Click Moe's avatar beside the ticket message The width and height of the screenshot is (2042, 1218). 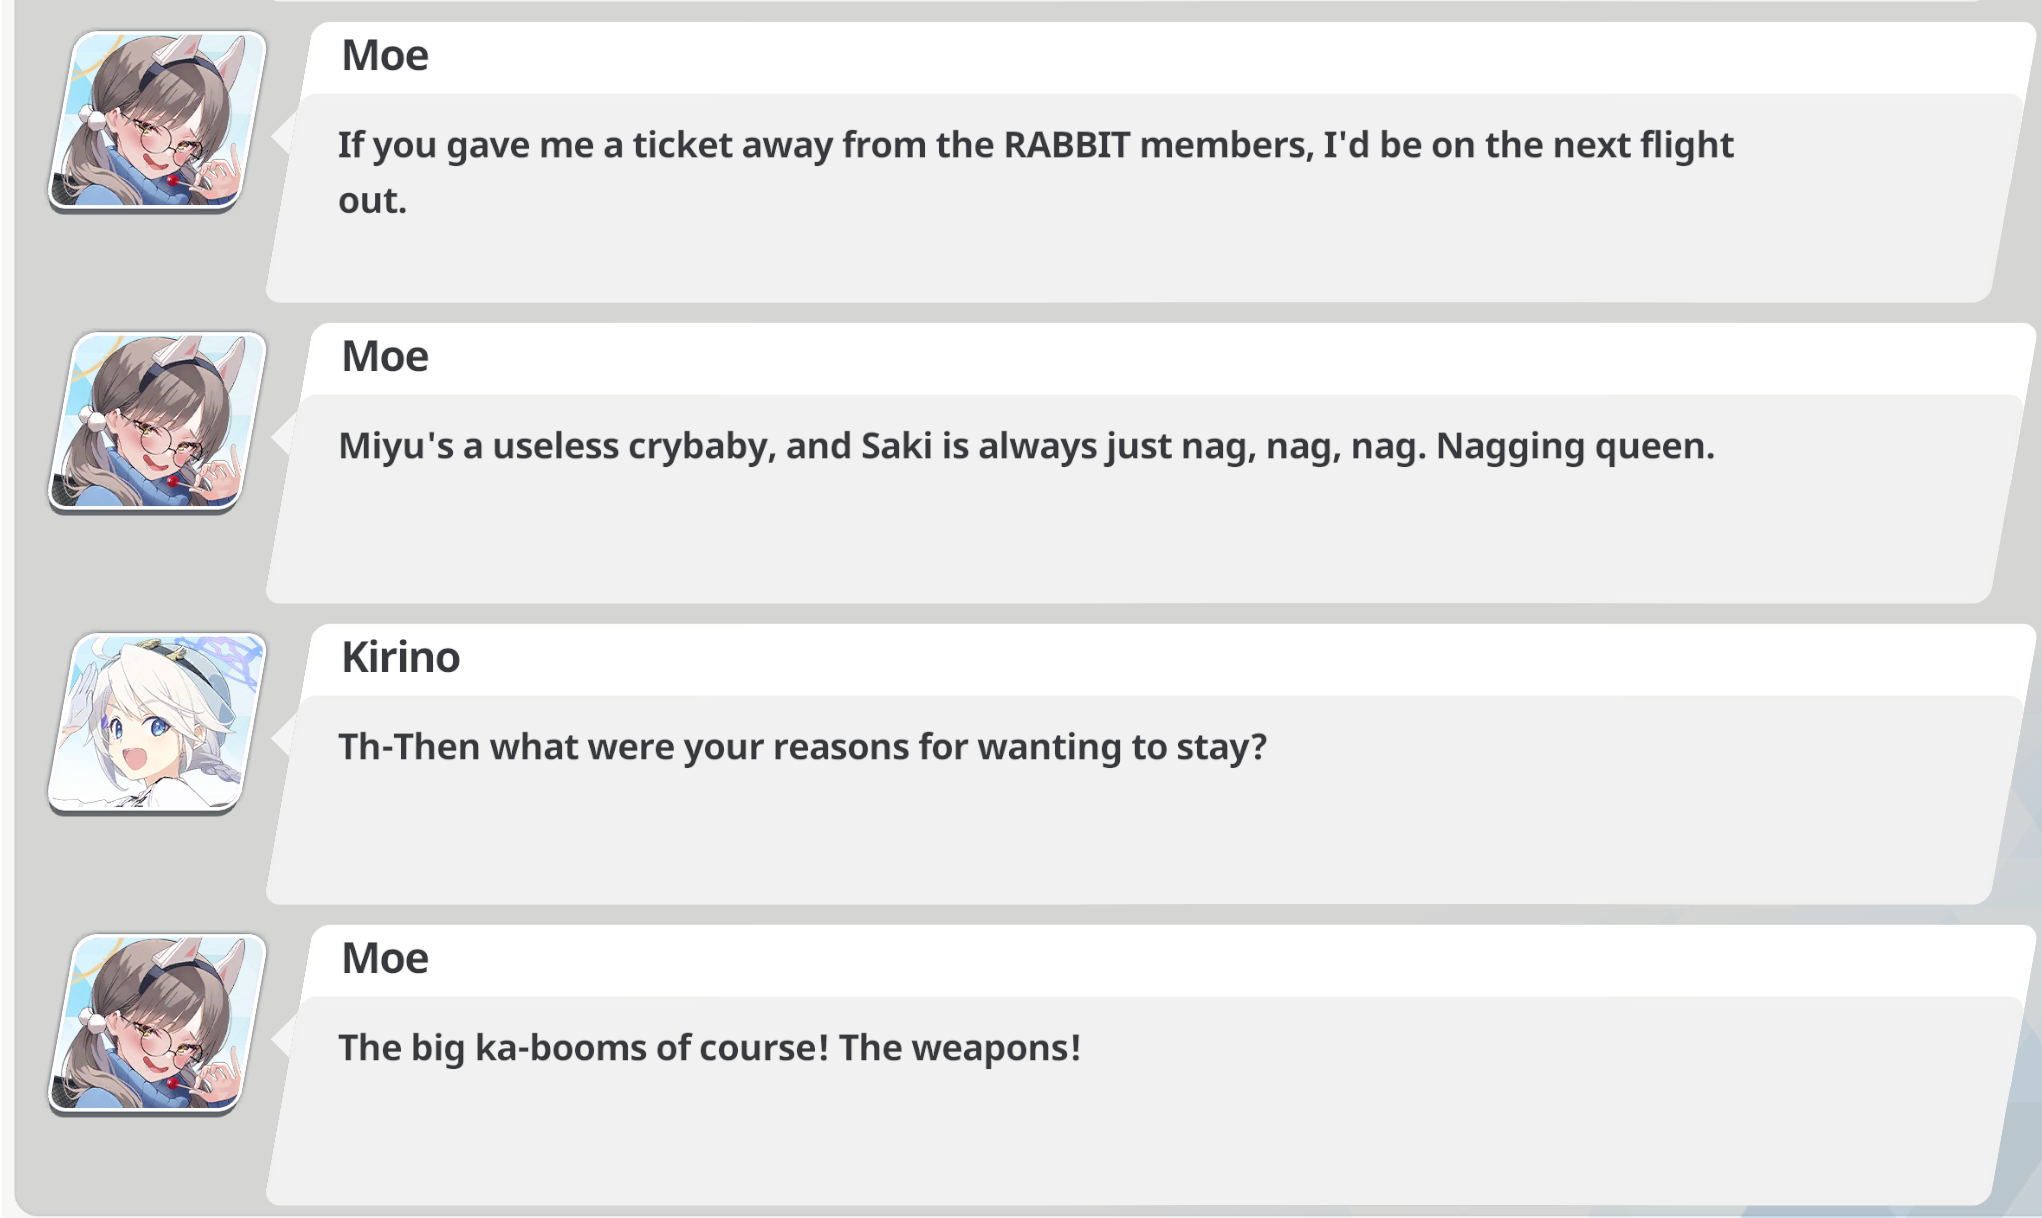pos(158,120)
